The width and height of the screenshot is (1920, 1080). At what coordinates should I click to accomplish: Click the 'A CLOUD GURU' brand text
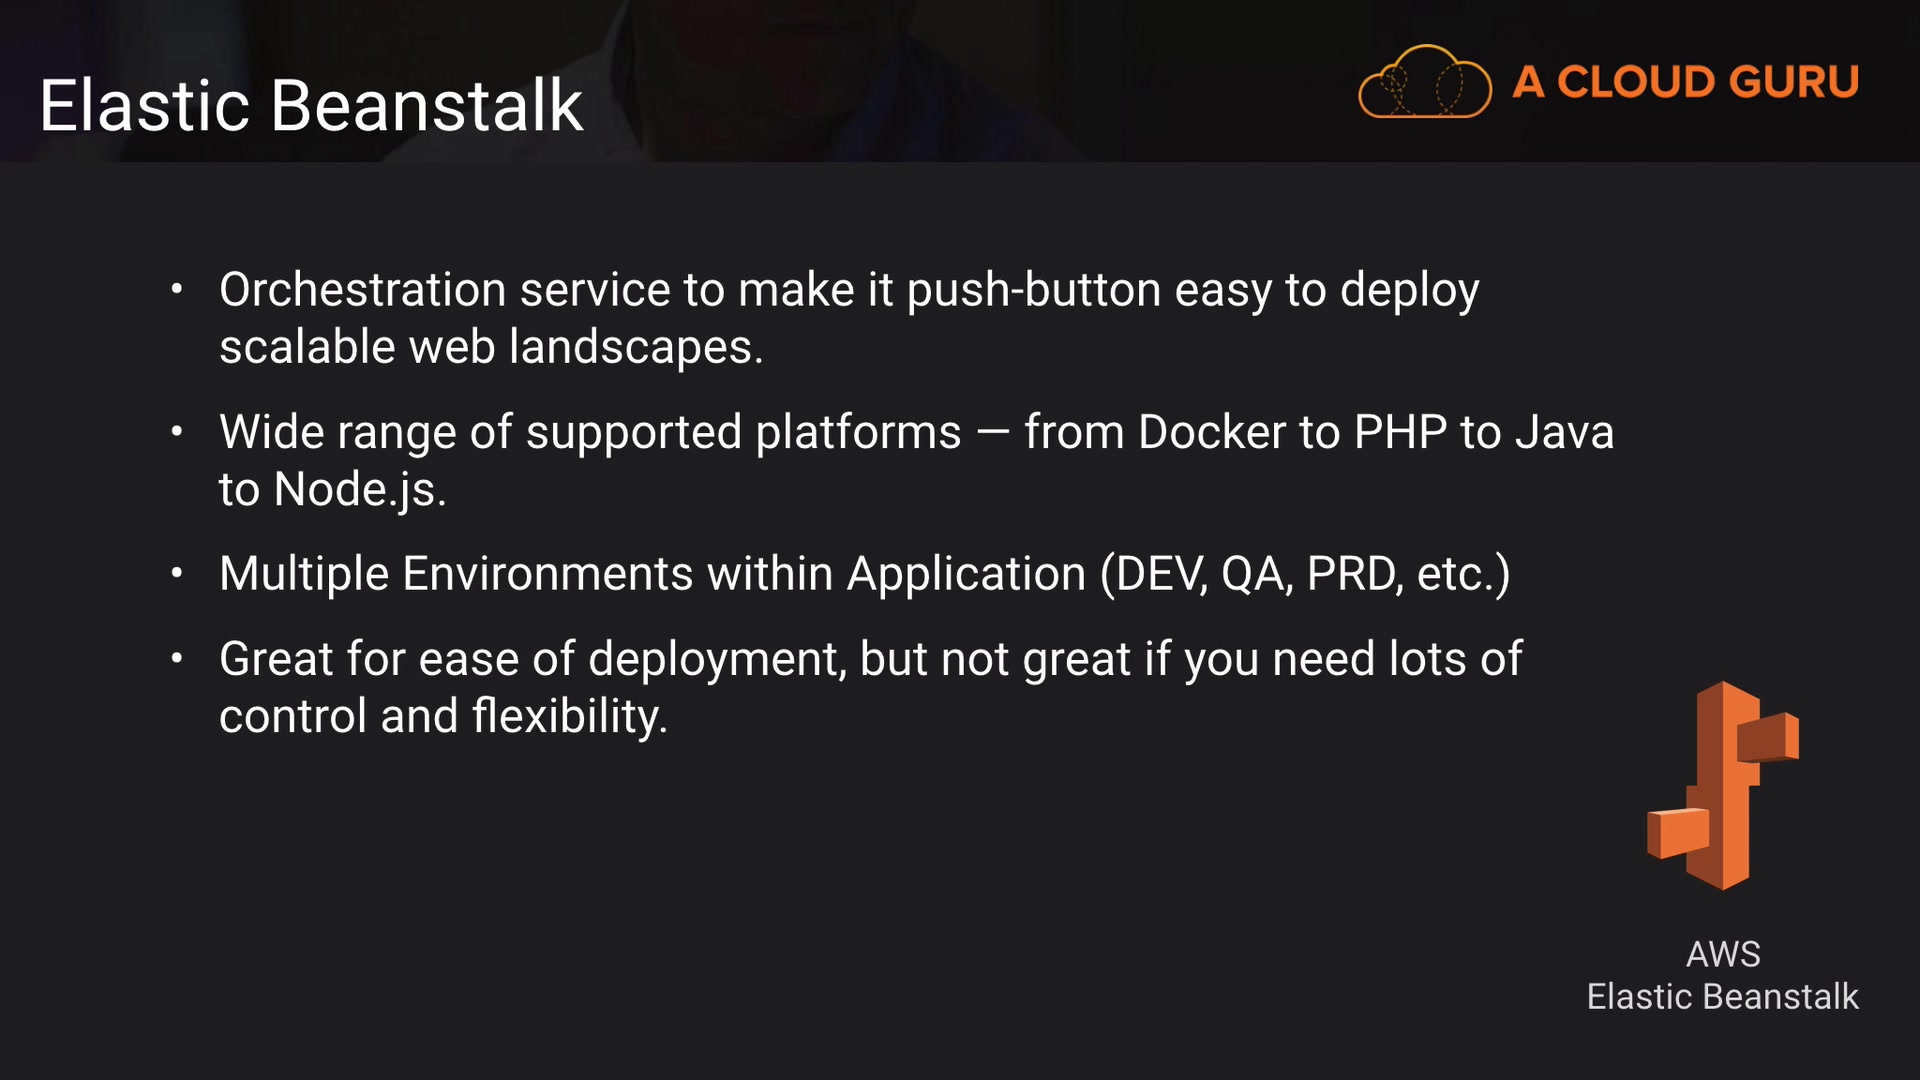coord(1685,82)
